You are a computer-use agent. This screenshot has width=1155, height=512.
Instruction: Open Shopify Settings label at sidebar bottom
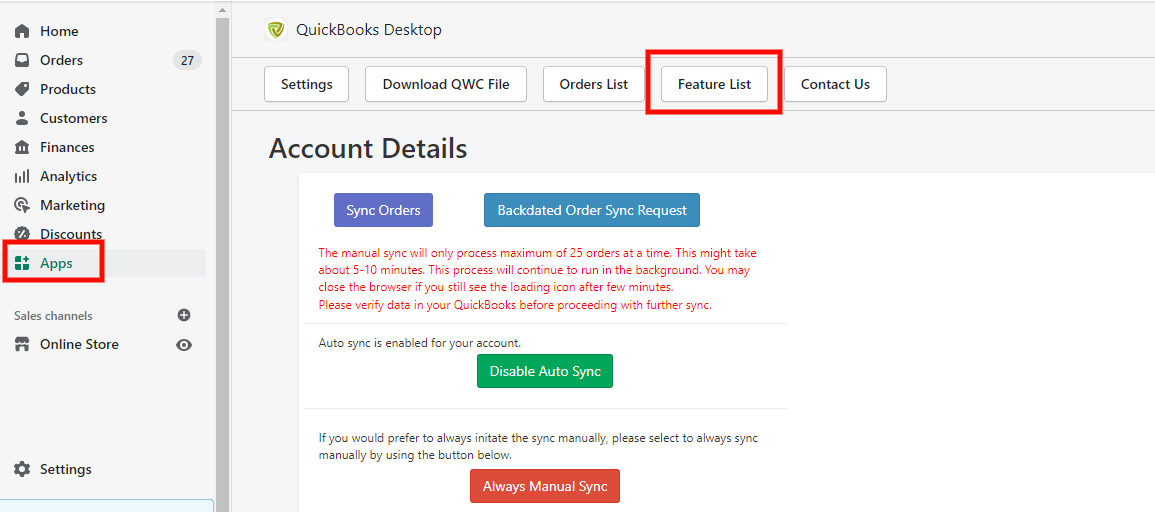point(66,469)
